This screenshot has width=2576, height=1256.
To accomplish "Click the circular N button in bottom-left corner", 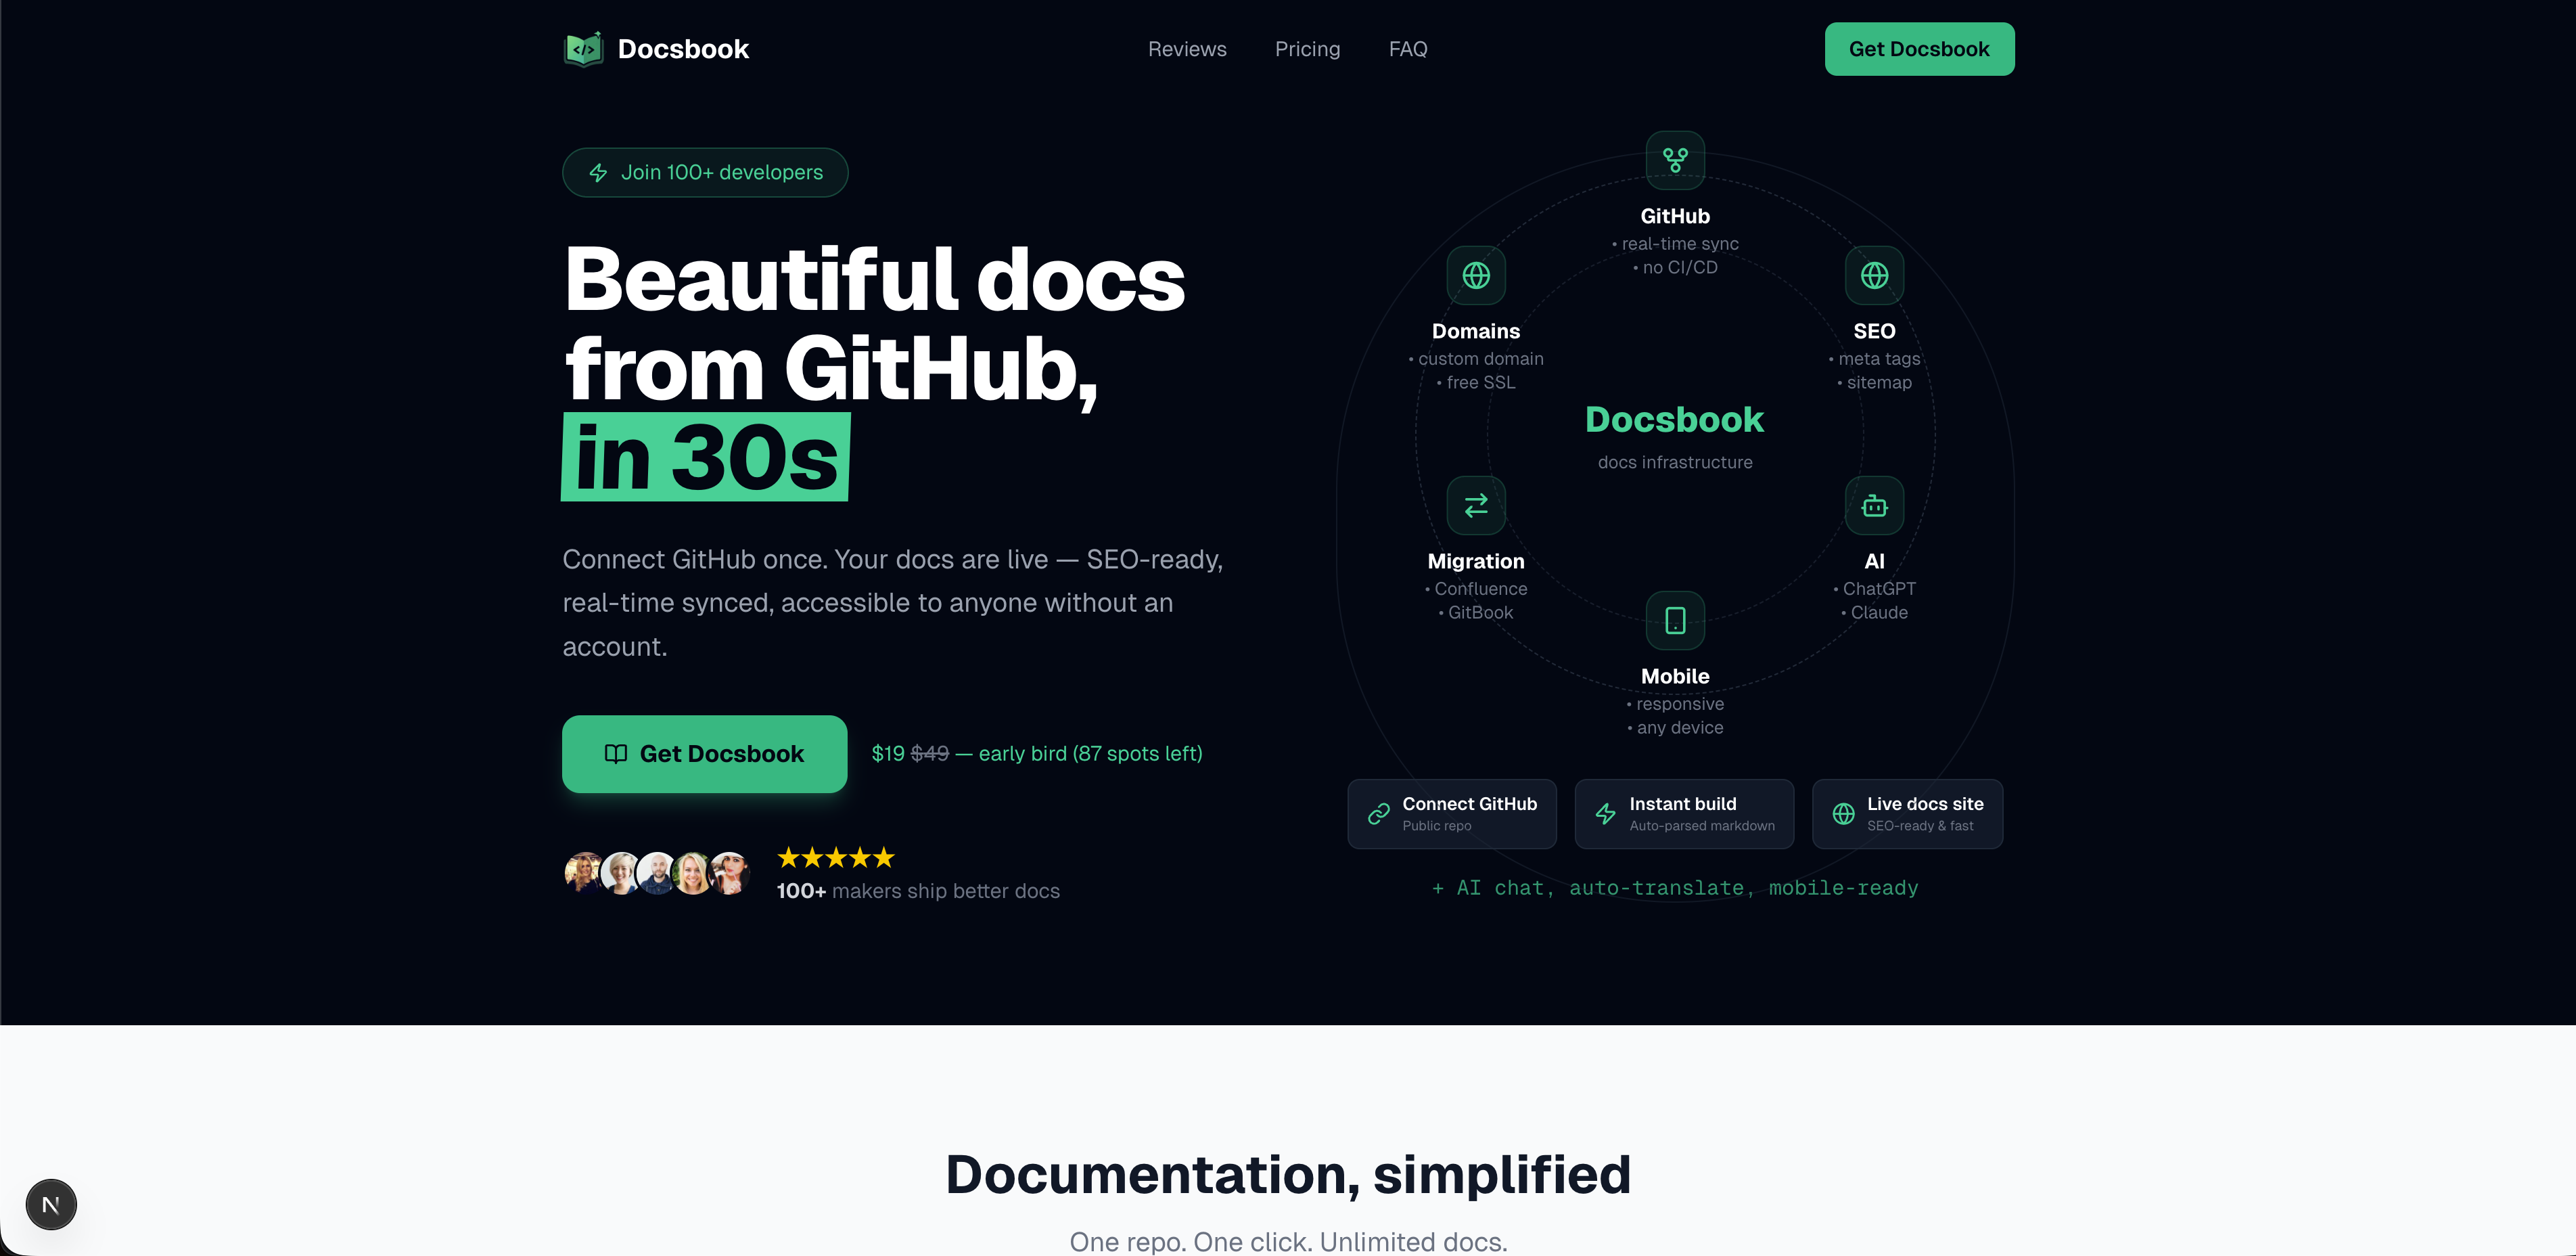I will pyautogui.click(x=51, y=1205).
